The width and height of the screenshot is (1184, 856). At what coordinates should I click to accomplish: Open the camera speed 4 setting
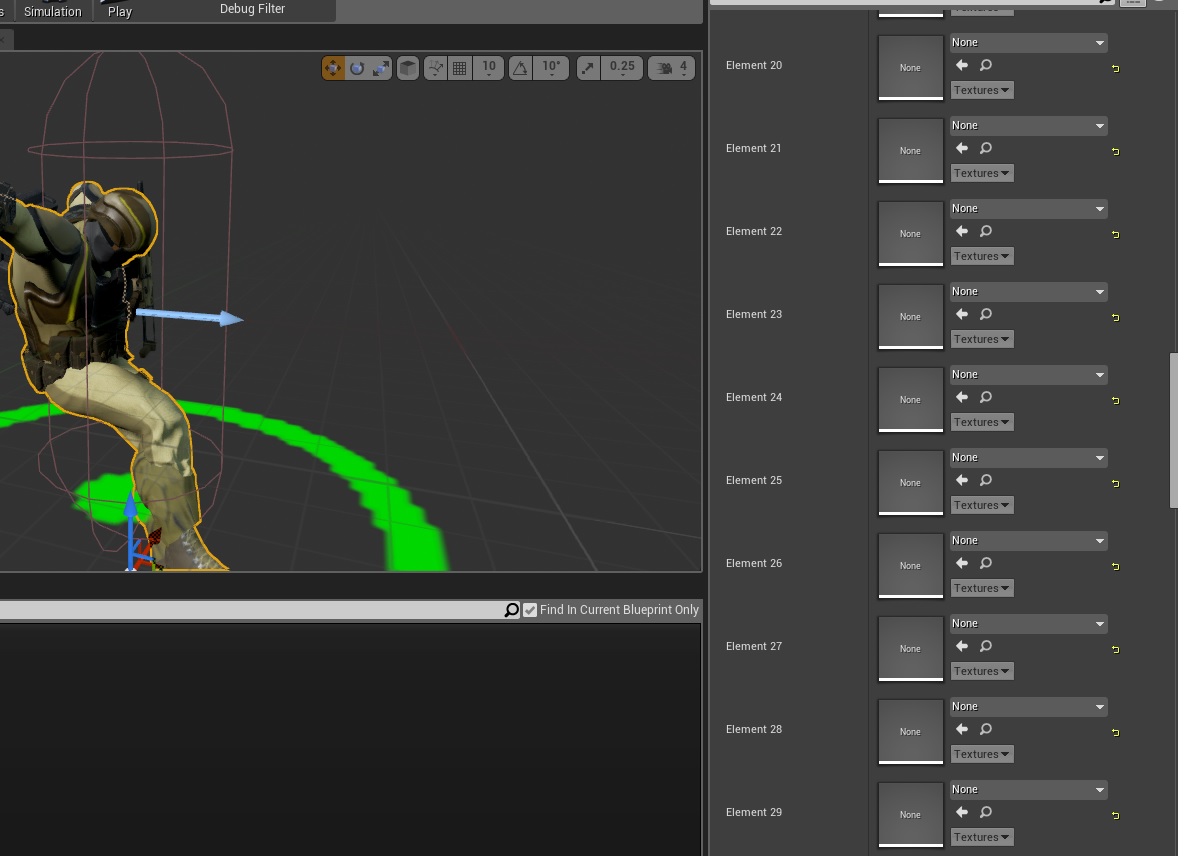pos(671,68)
